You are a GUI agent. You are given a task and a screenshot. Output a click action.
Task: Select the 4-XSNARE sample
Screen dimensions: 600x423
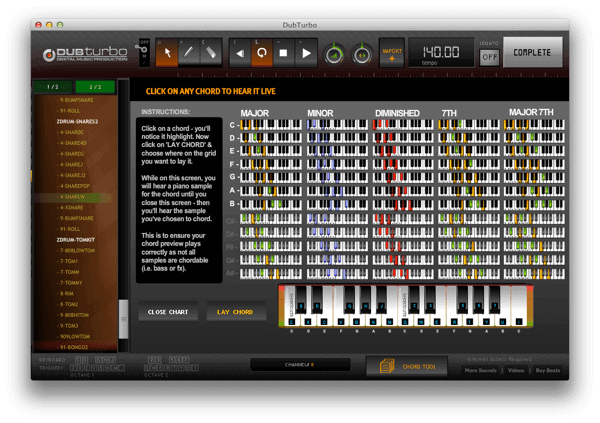[71, 207]
